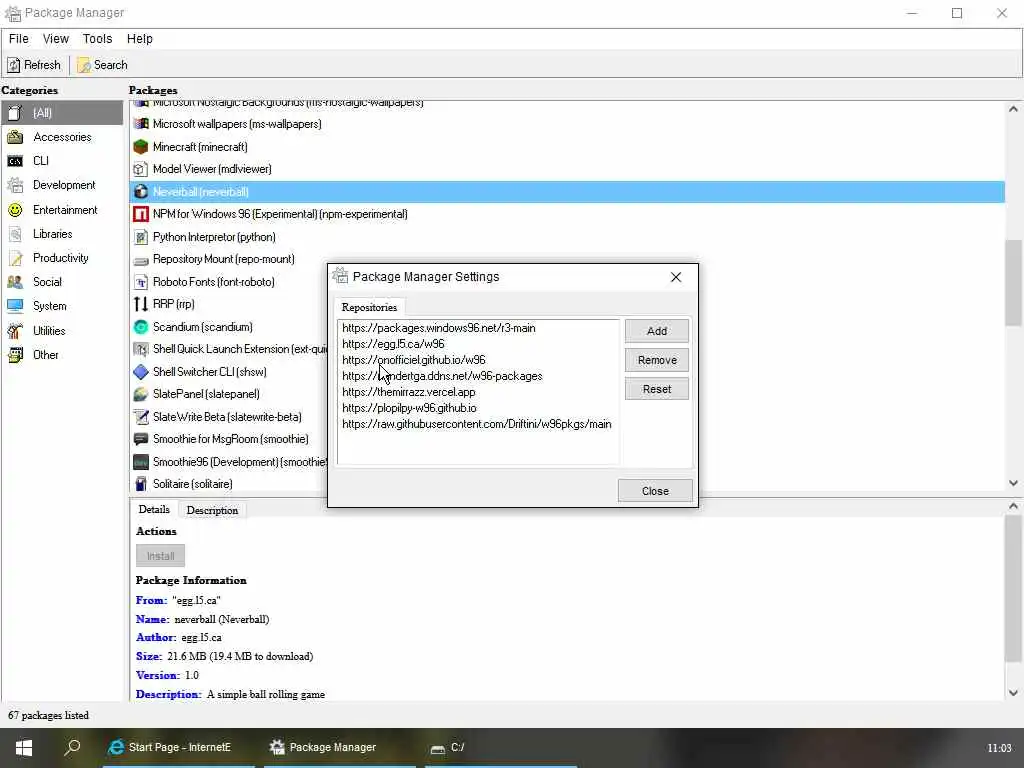Click the NPM for Windows 96 icon
The height and width of the screenshot is (768, 1024).
140,214
